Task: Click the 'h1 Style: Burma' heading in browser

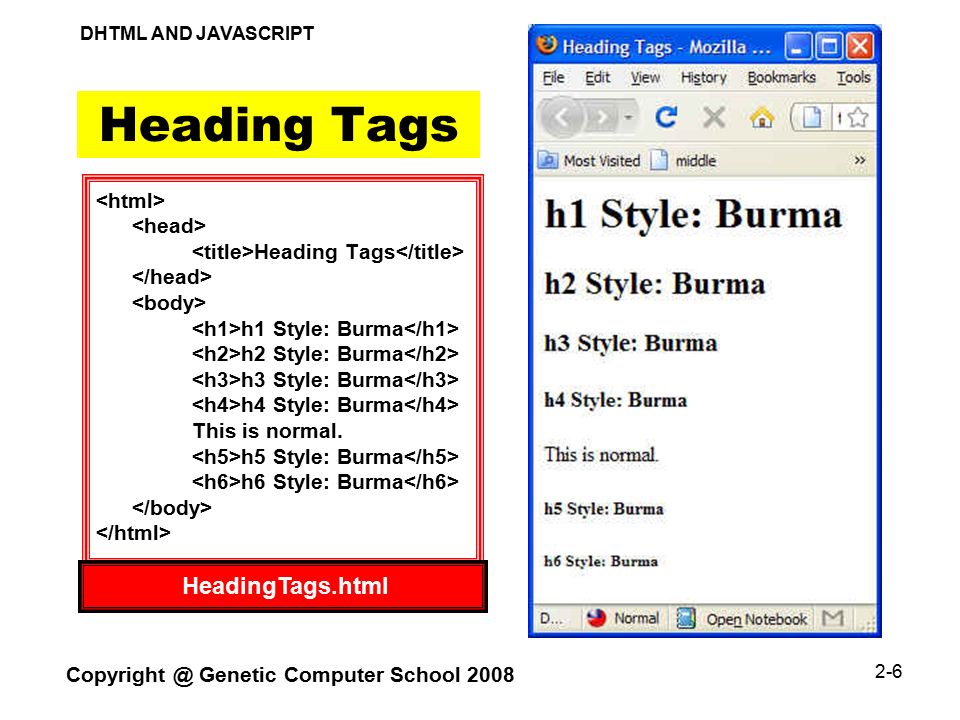Action: click(x=693, y=214)
